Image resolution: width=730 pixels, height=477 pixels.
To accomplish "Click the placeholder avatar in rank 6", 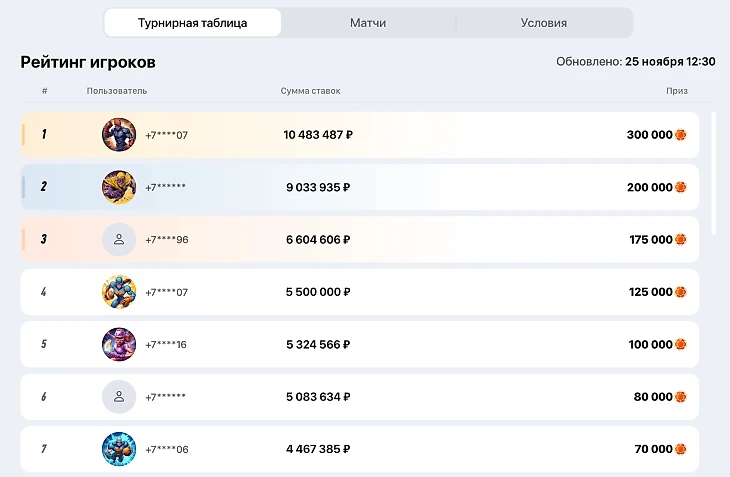I will (119, 397).
